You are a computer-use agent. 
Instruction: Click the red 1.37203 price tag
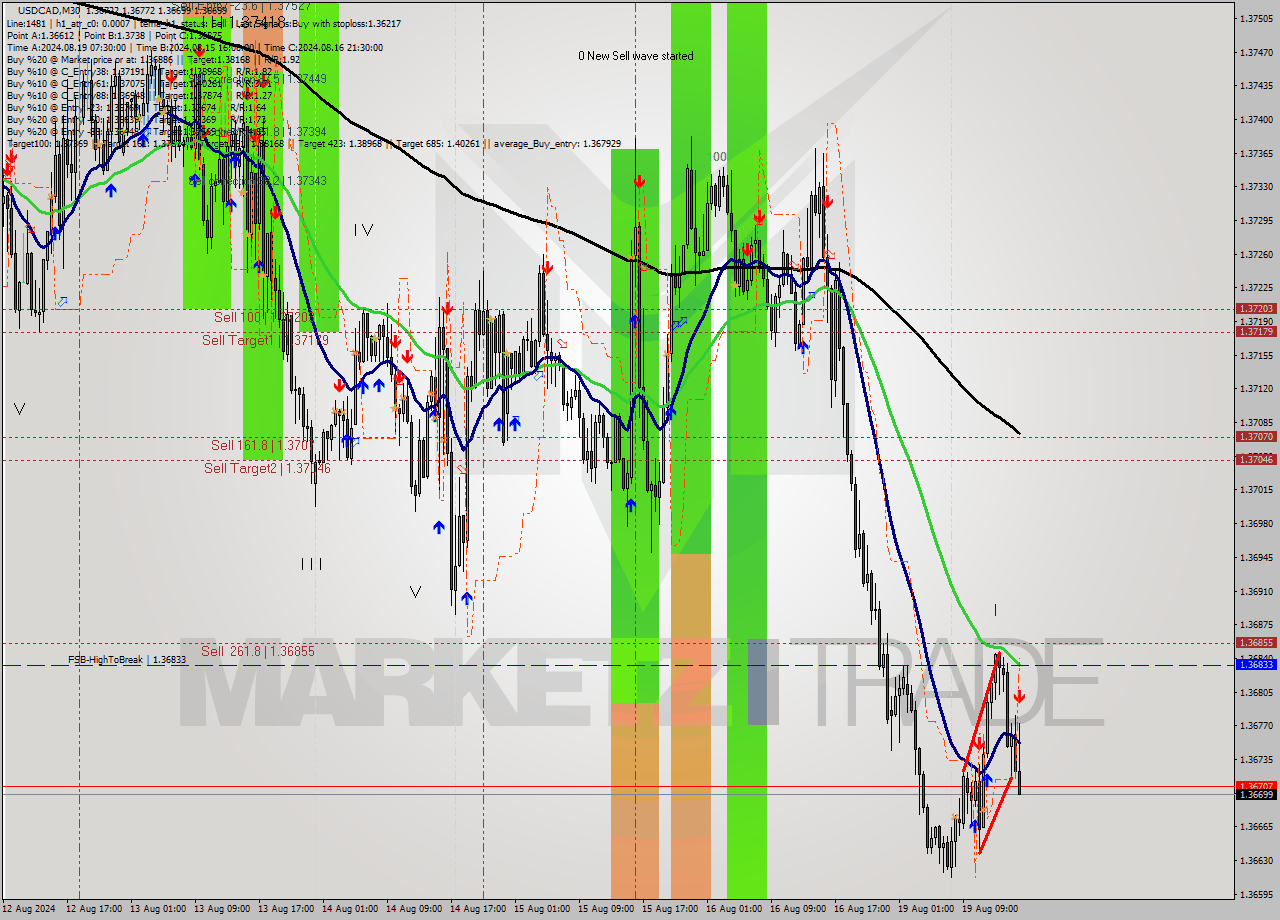point(1256,309)
